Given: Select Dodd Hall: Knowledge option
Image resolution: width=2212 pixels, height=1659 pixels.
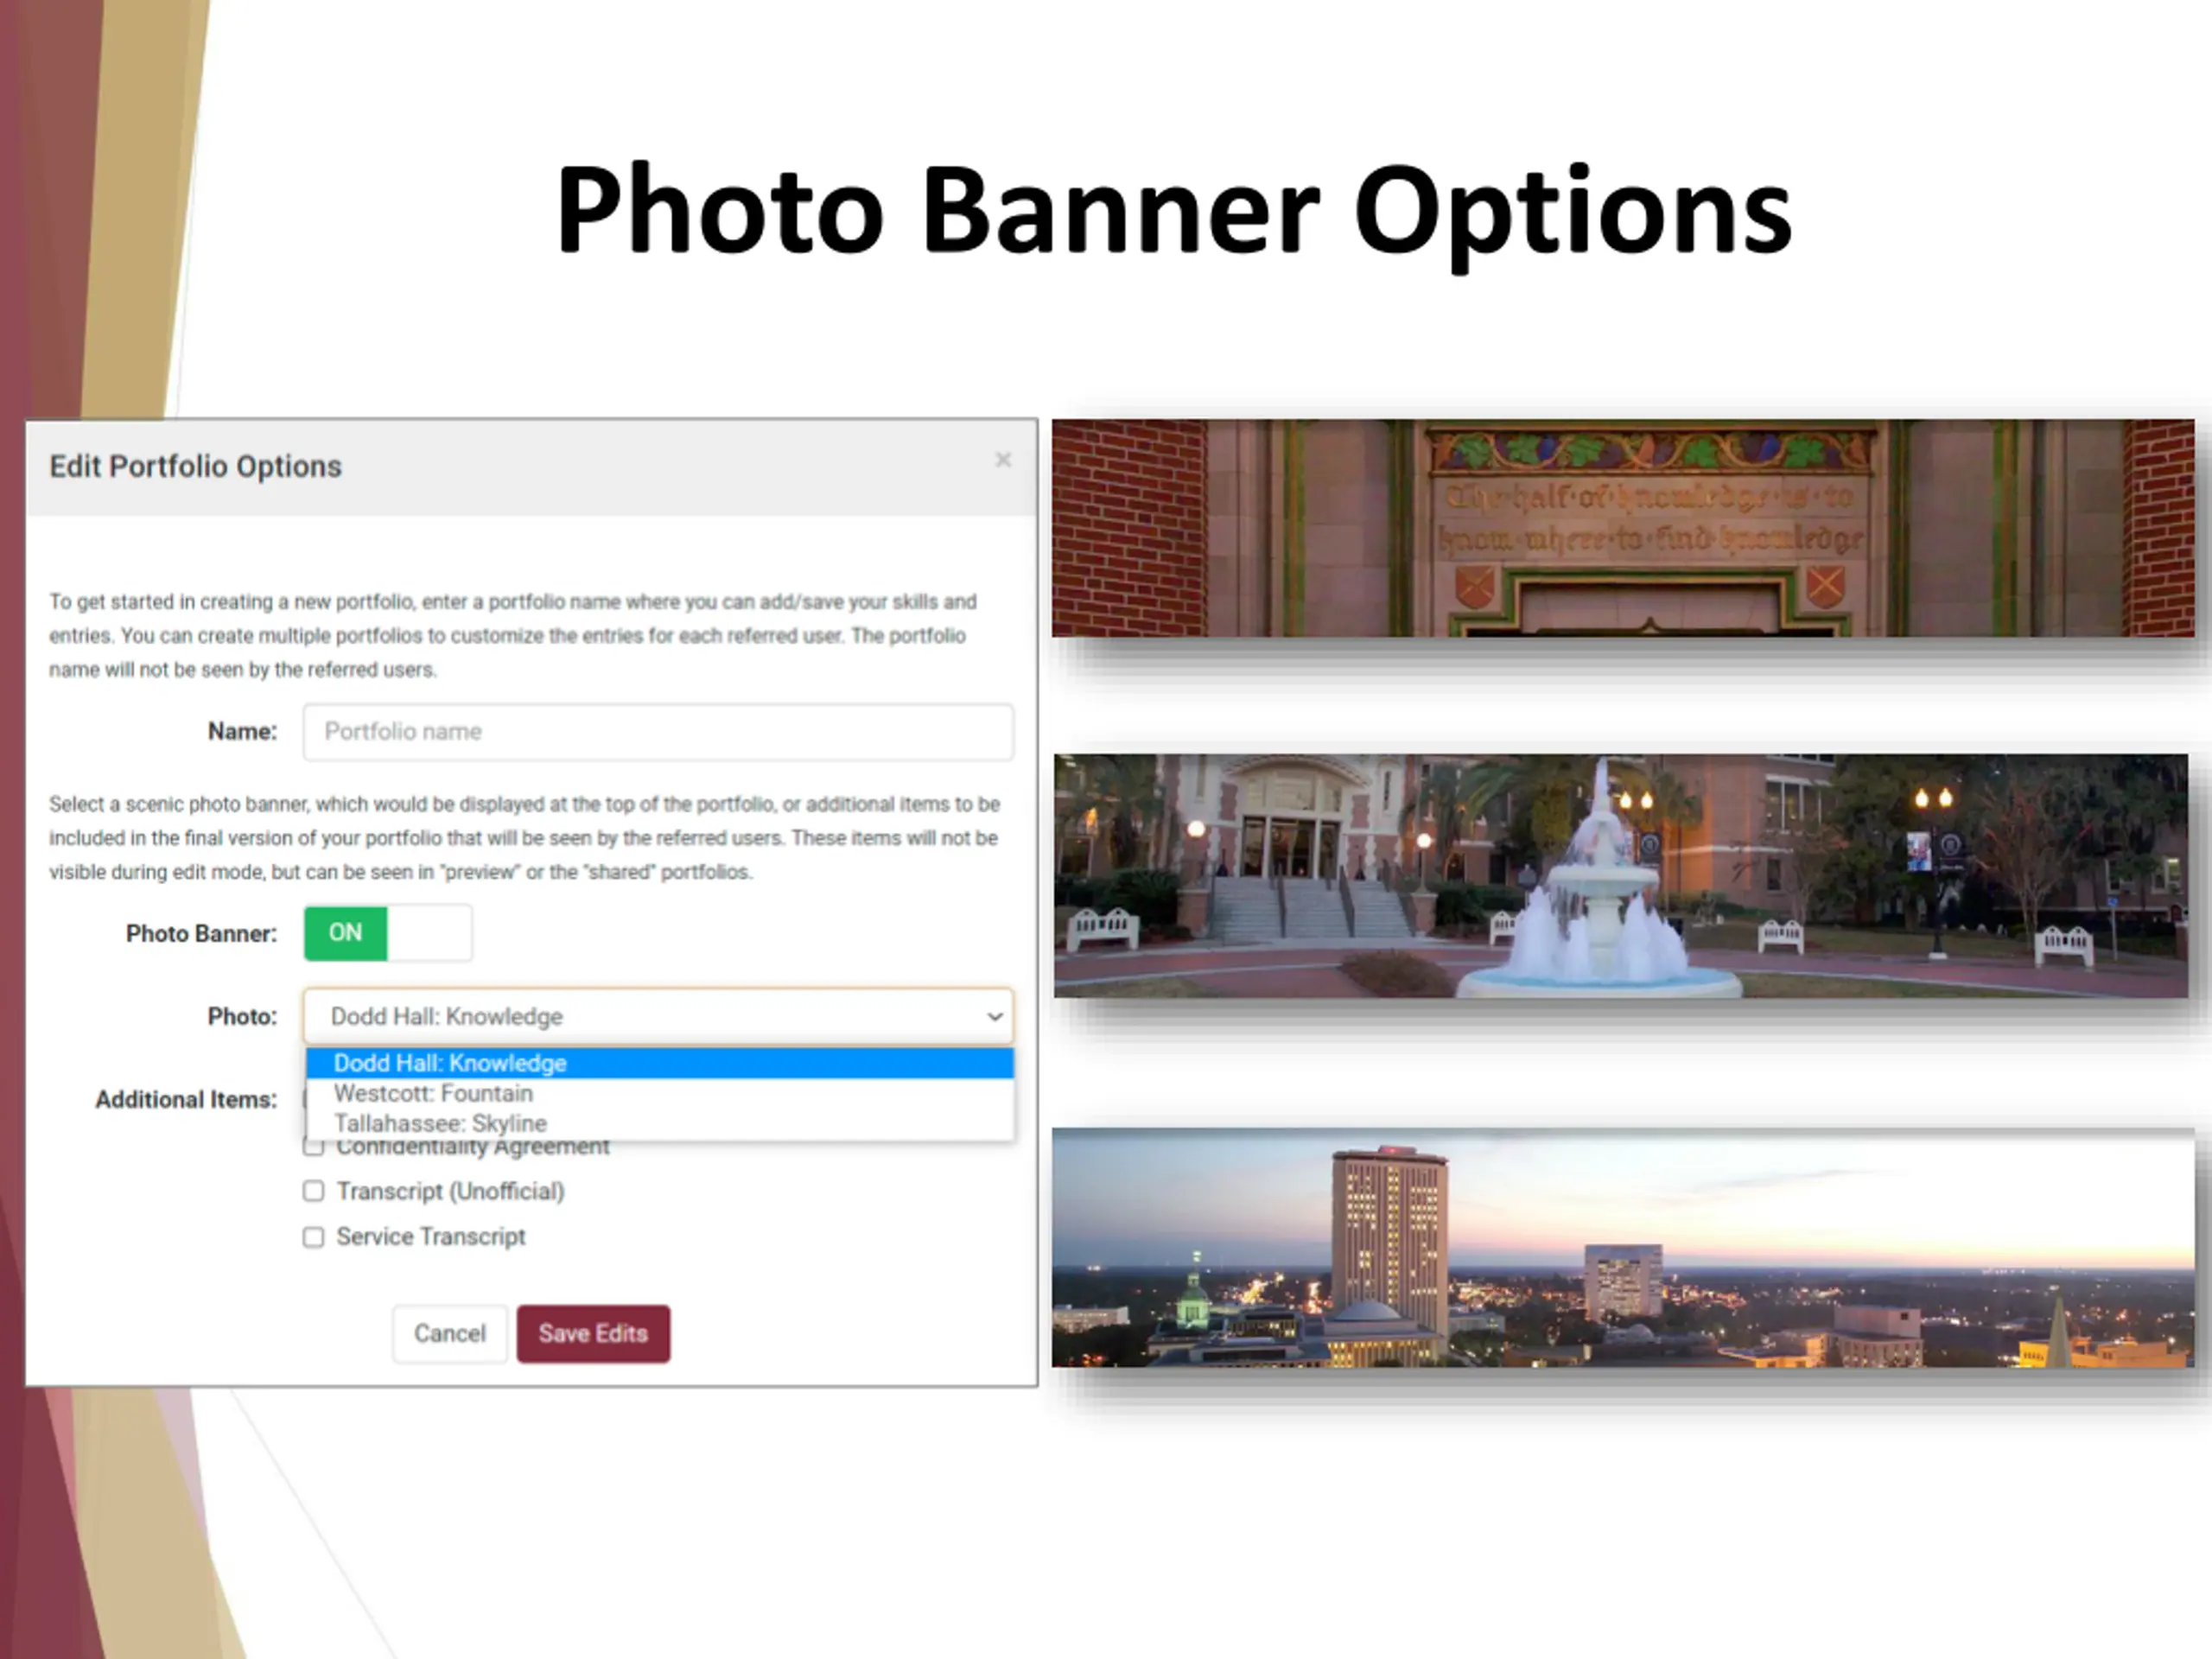Looking at the screenshot, I should pos(659,1063).
